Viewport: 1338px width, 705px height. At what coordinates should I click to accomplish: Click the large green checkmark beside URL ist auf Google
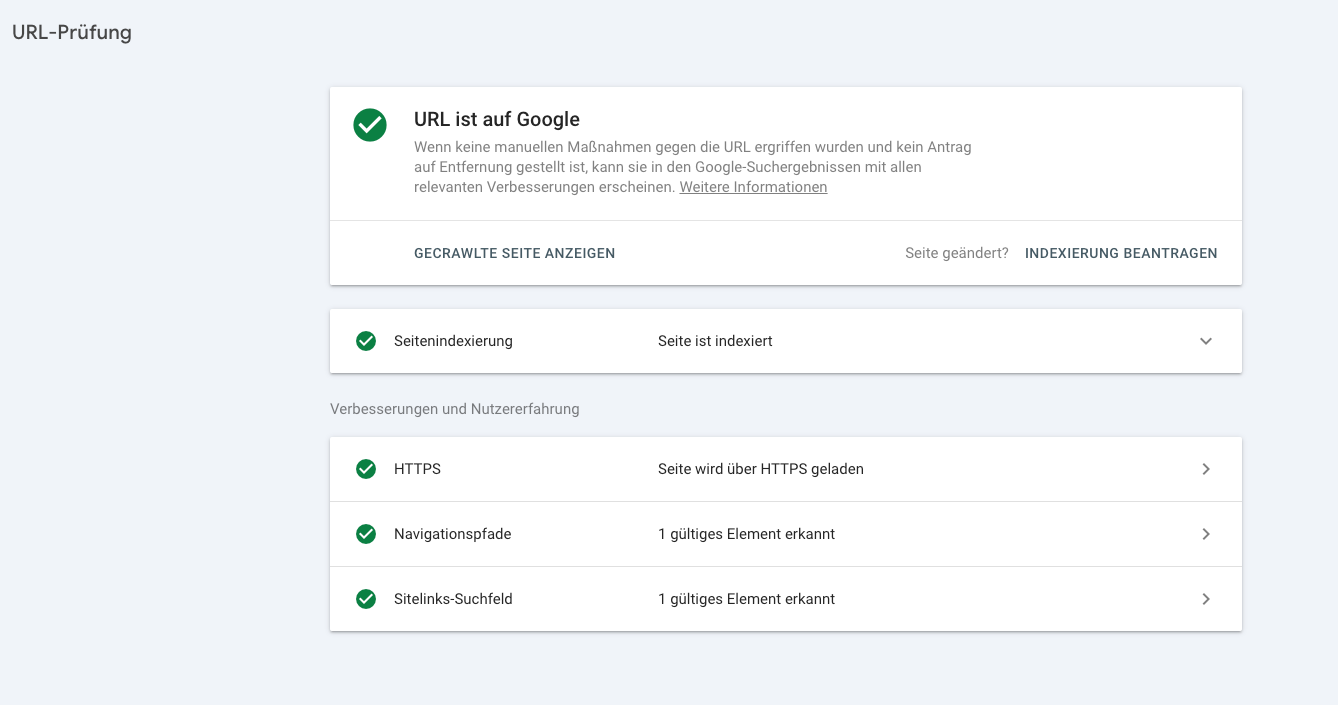[x=370, y=125]
